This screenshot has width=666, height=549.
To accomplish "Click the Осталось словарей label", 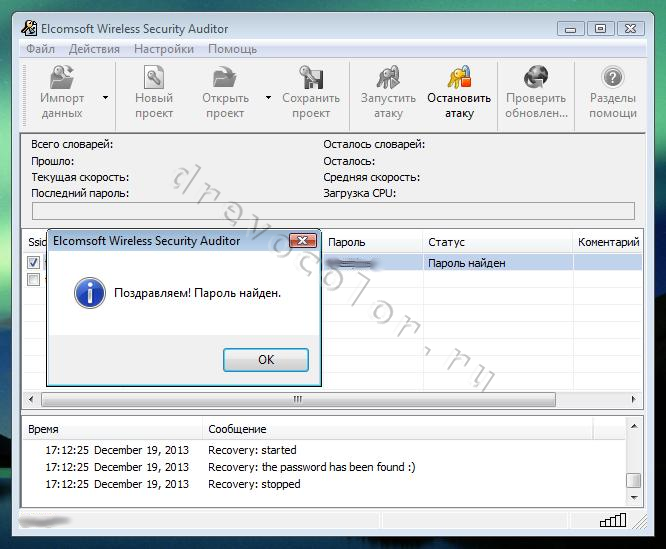I will (374, 144).
